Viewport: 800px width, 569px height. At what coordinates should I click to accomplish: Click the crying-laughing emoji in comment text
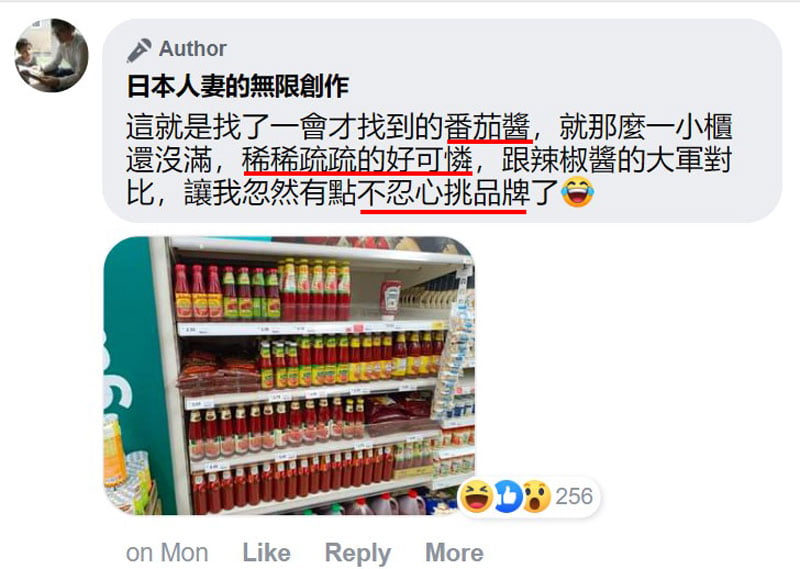577,192
